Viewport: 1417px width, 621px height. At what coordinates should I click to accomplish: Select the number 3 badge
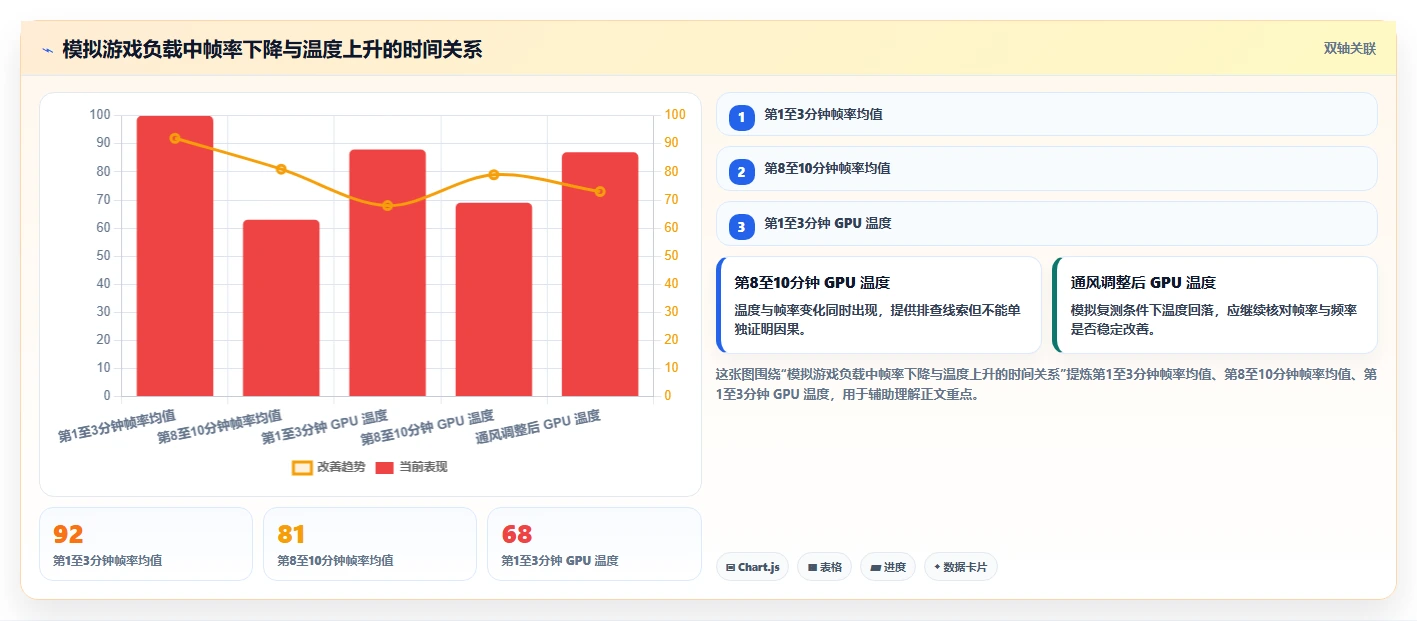tap(741, 226)
